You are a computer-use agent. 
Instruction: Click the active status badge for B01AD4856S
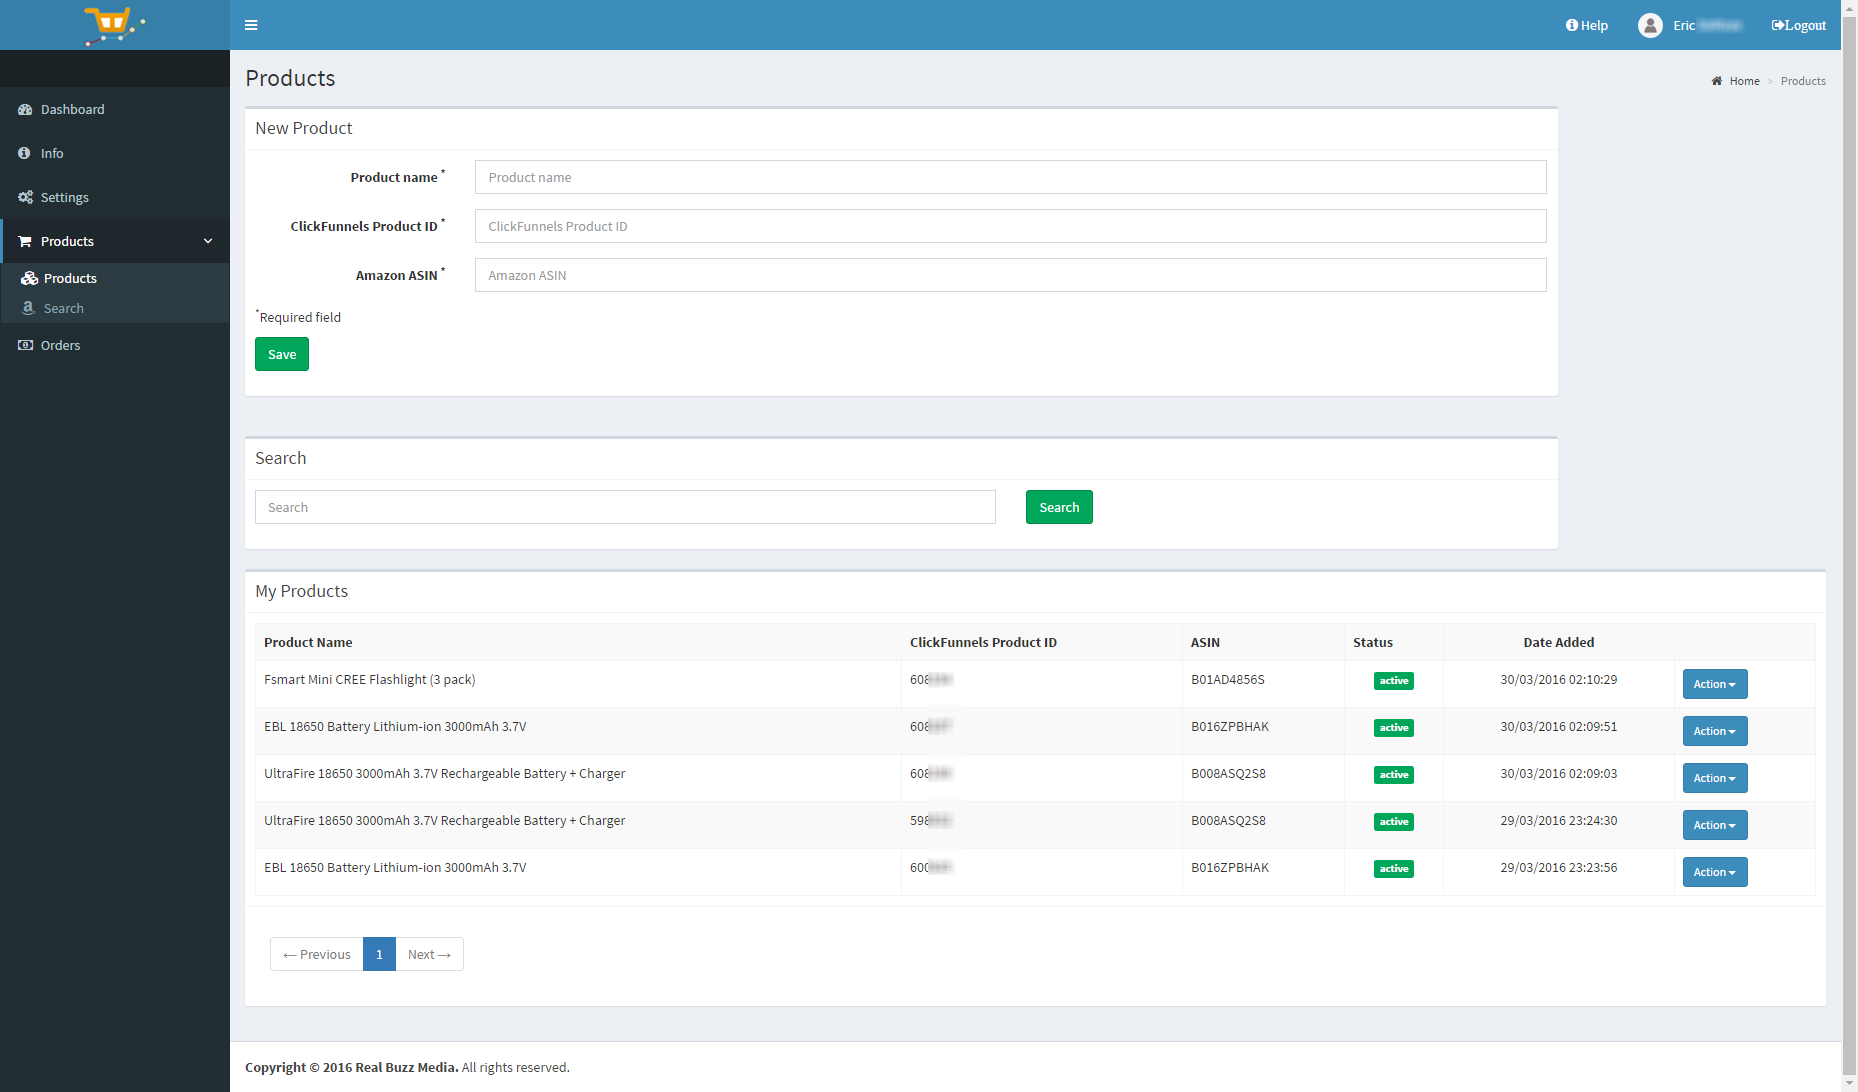point(1394,681)
